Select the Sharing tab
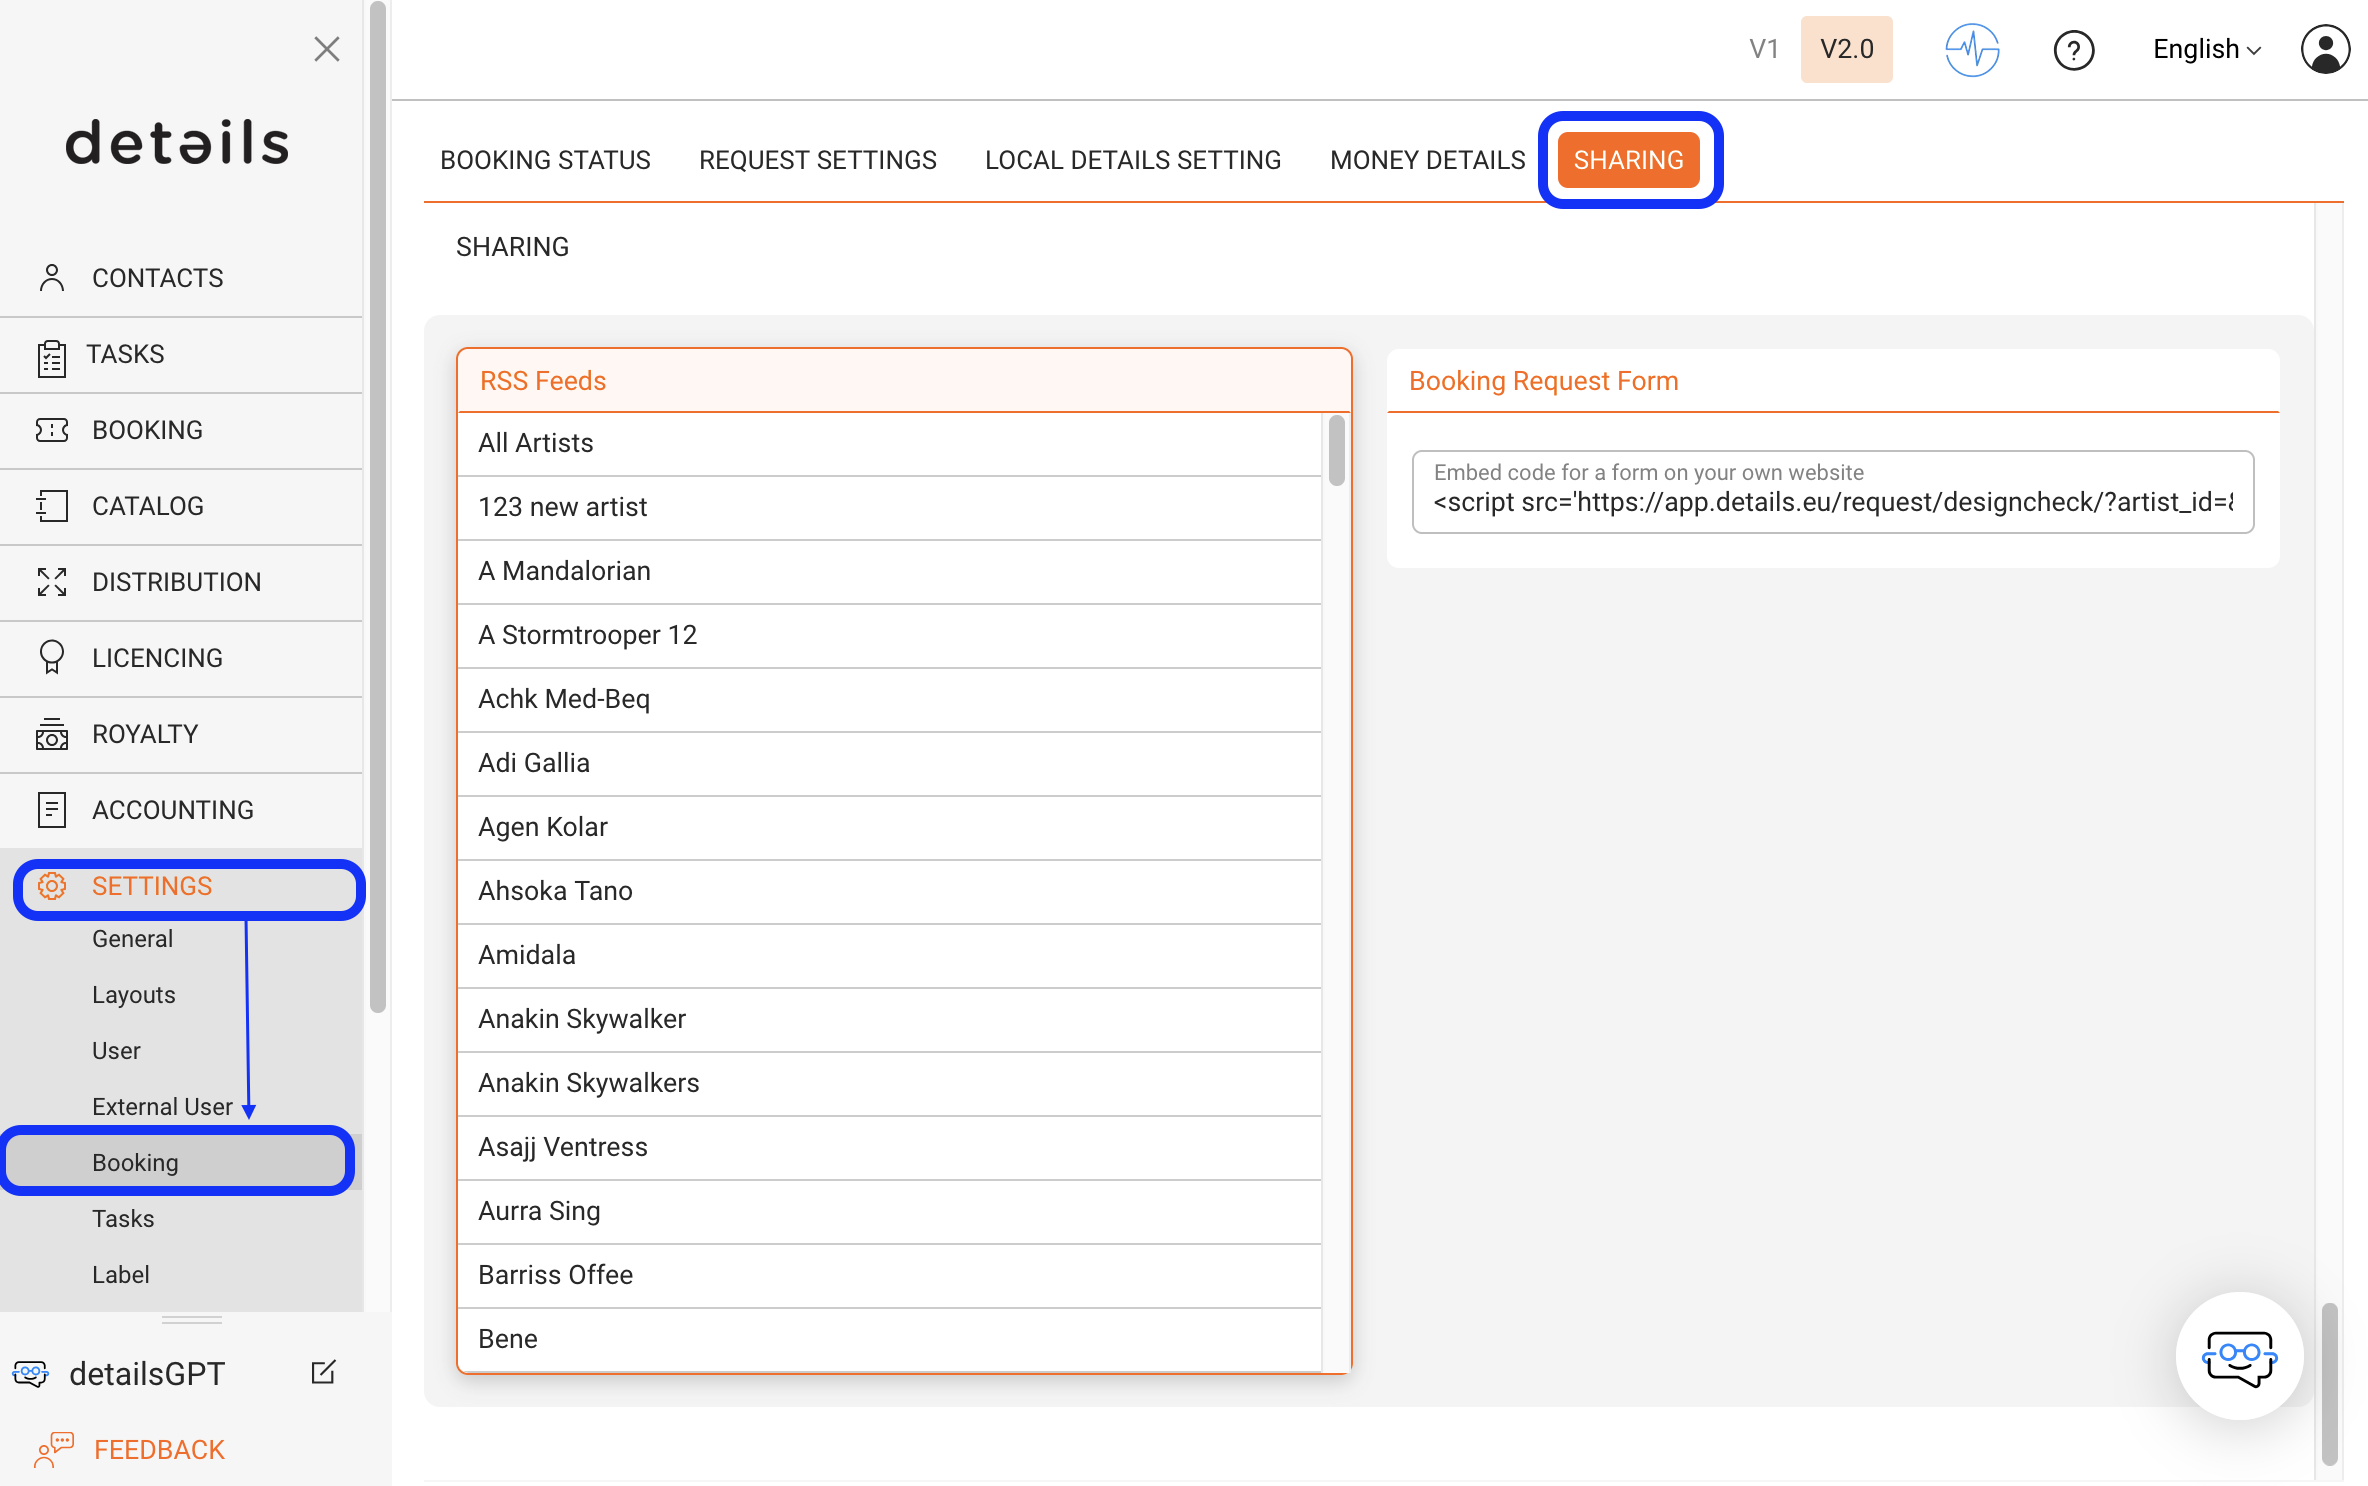 click(1628, 160)
